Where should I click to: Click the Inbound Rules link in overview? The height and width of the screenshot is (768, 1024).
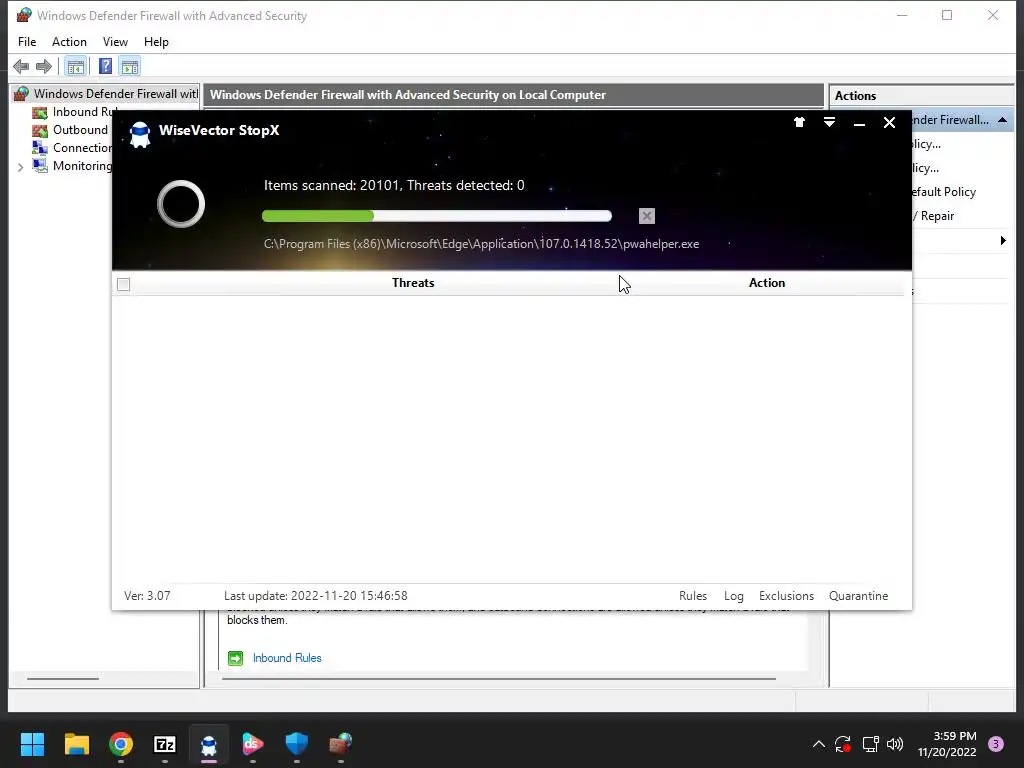(x=287, y=658)
